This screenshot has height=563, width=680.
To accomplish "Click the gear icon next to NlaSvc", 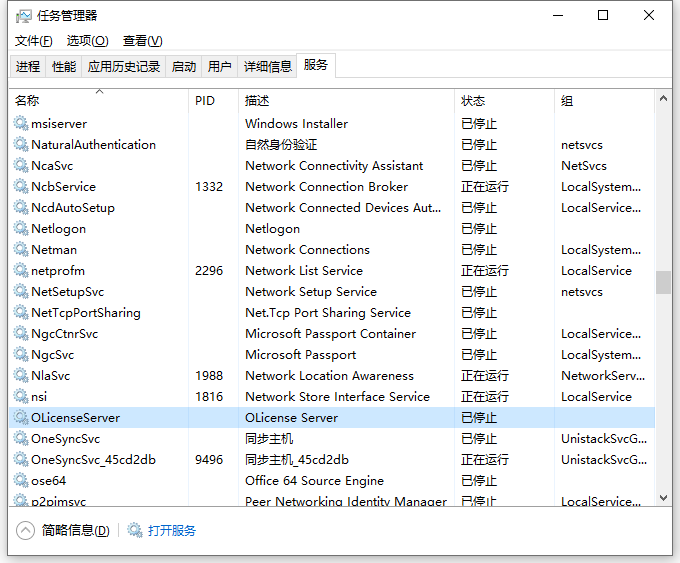I will [x=21, y=375].
